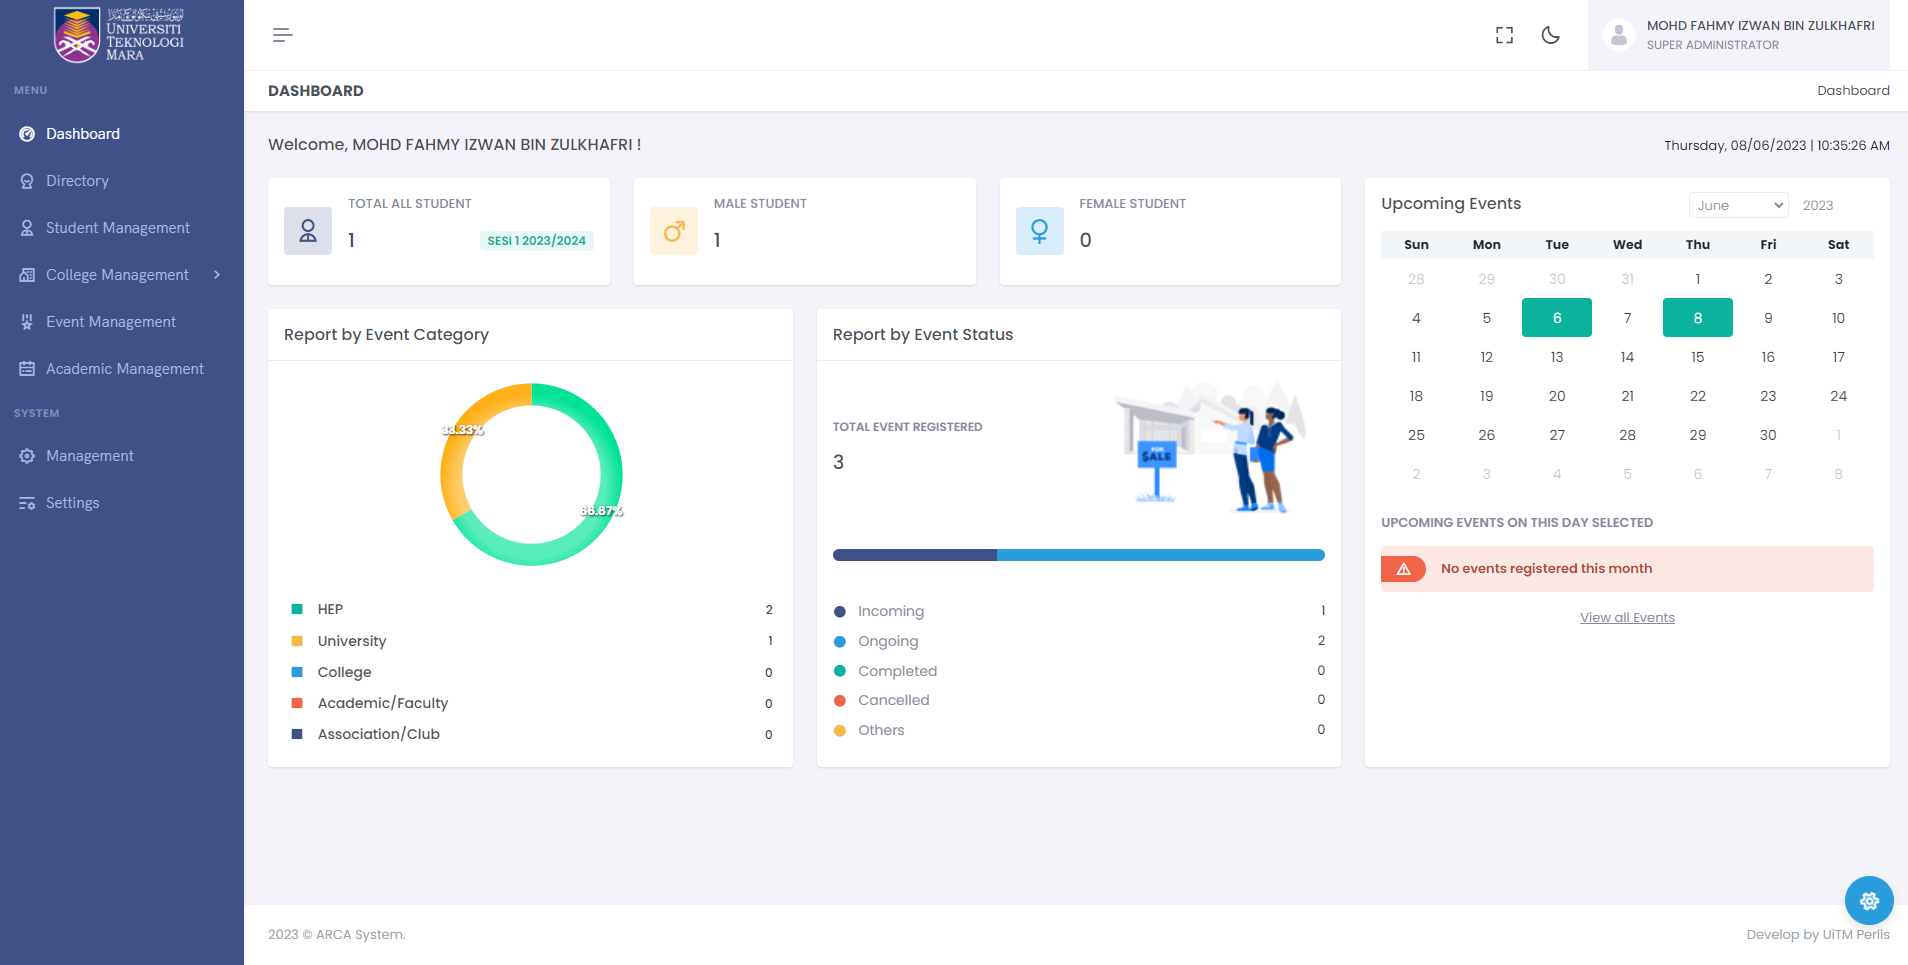Viewport: 1908px width, 965px height.
Task: Toggle dark mode with the moon icon
Action: click(x=1550, y=35)
